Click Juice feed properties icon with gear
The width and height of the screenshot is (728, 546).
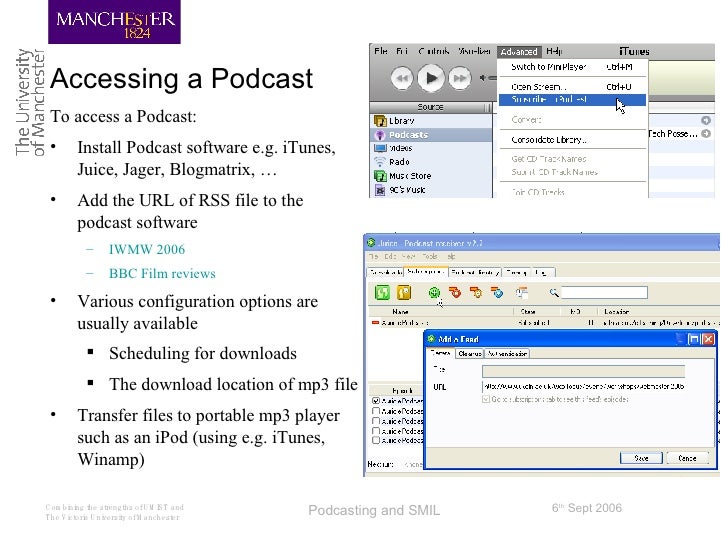pyautogui.click(x=476, y=292)
